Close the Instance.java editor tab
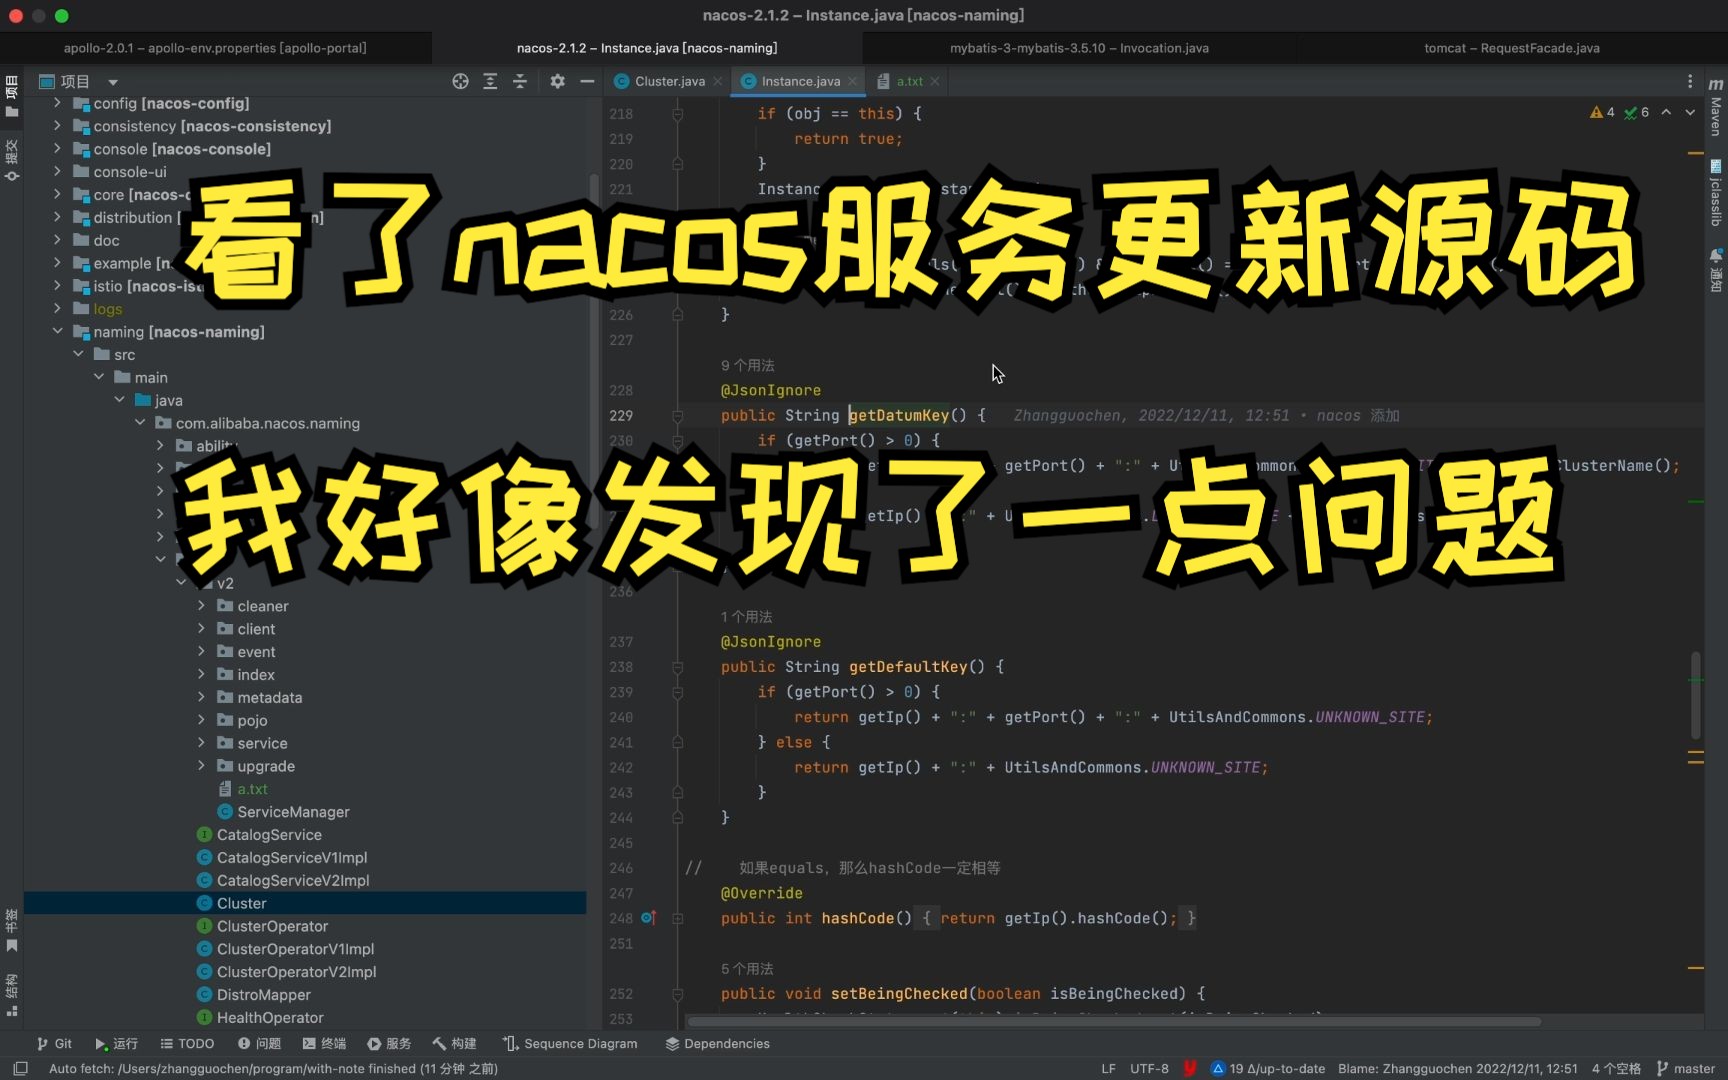 pyautogui.click(x=852, y=81)
